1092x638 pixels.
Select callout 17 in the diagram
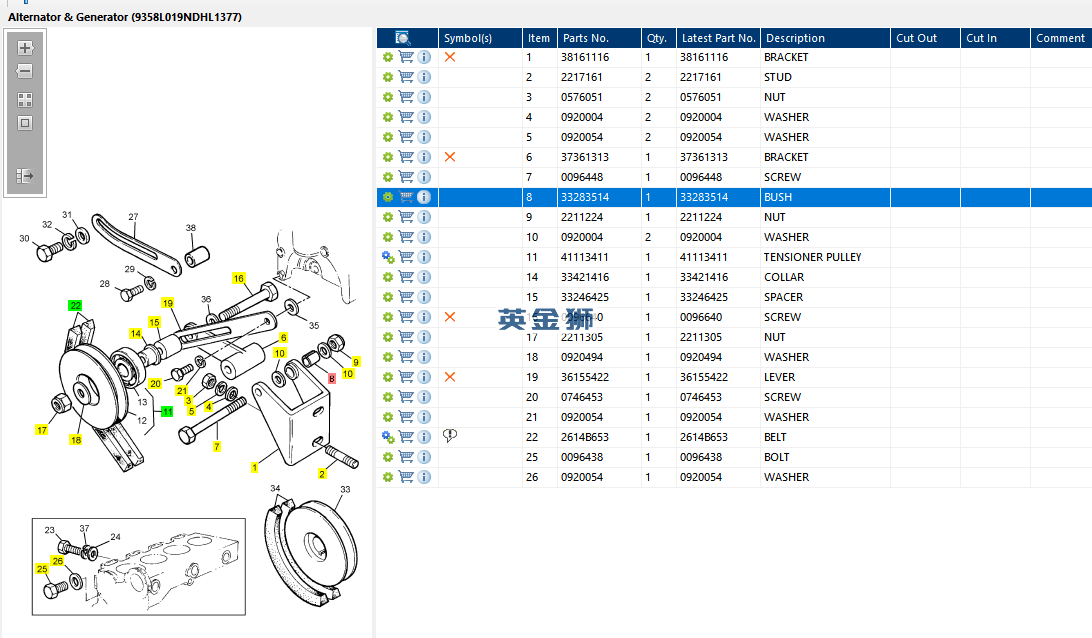pyautogui.click(x=42, y=430)
